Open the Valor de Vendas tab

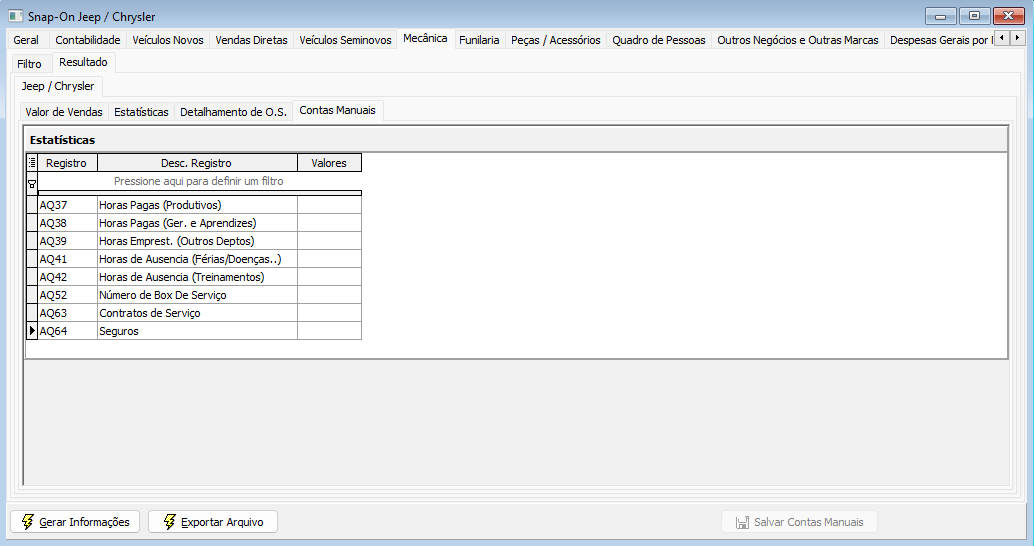click(64, 111)
